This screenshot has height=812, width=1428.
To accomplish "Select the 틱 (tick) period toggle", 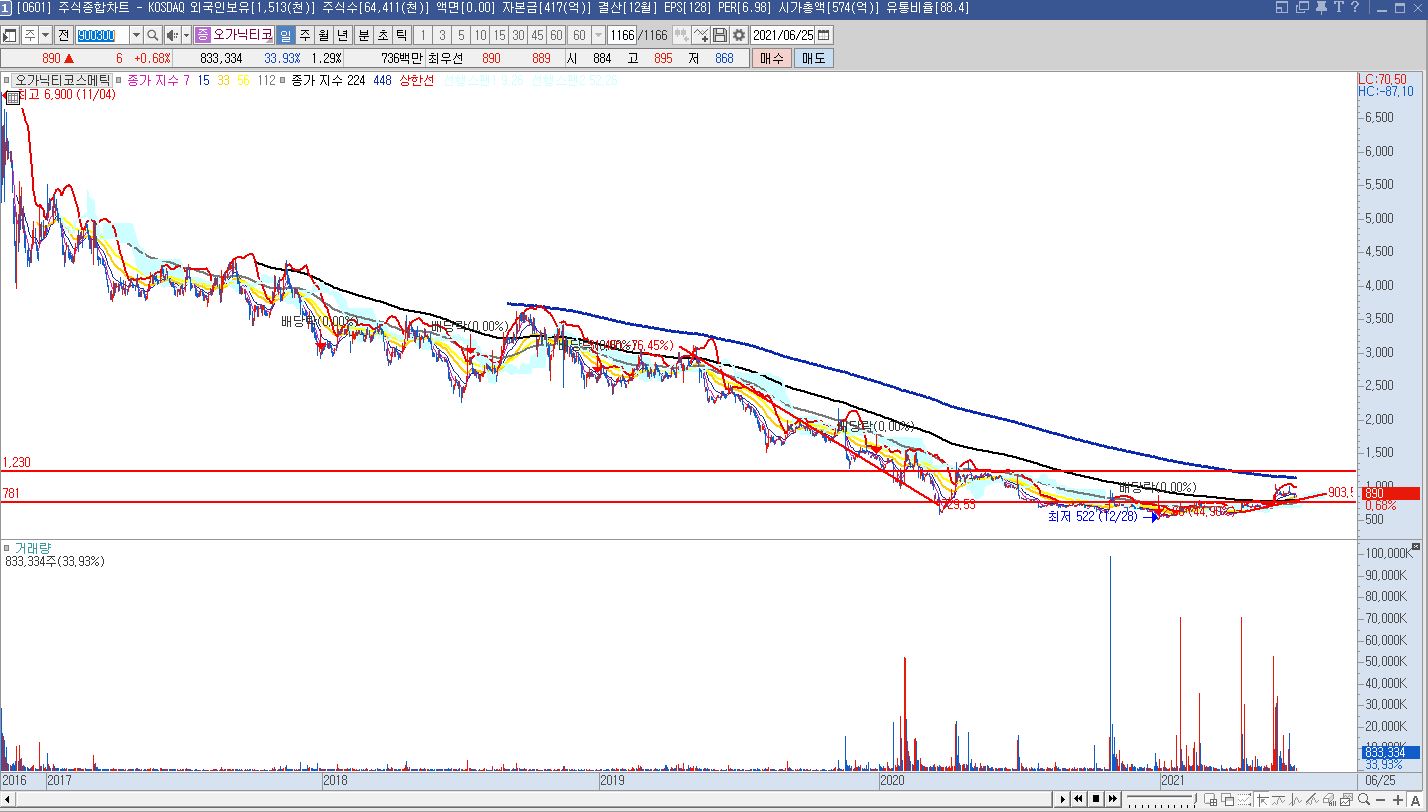I will click(401, 35).
